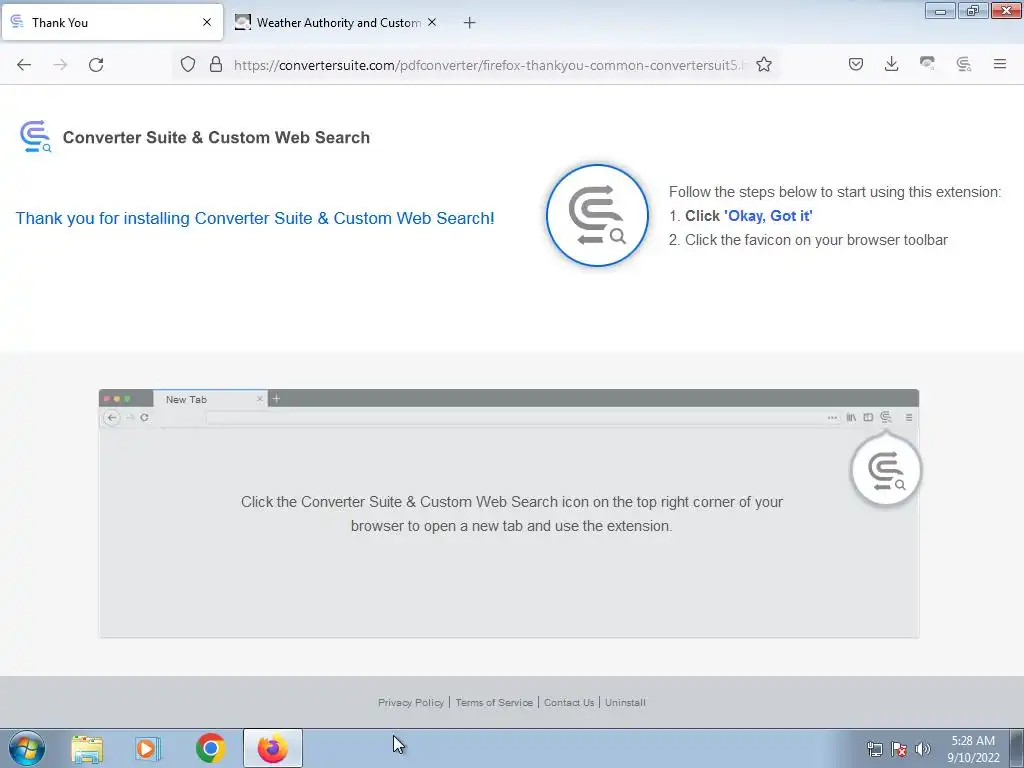
Task: Click the Show desktop strip
Action: [x=1016, y=748]
